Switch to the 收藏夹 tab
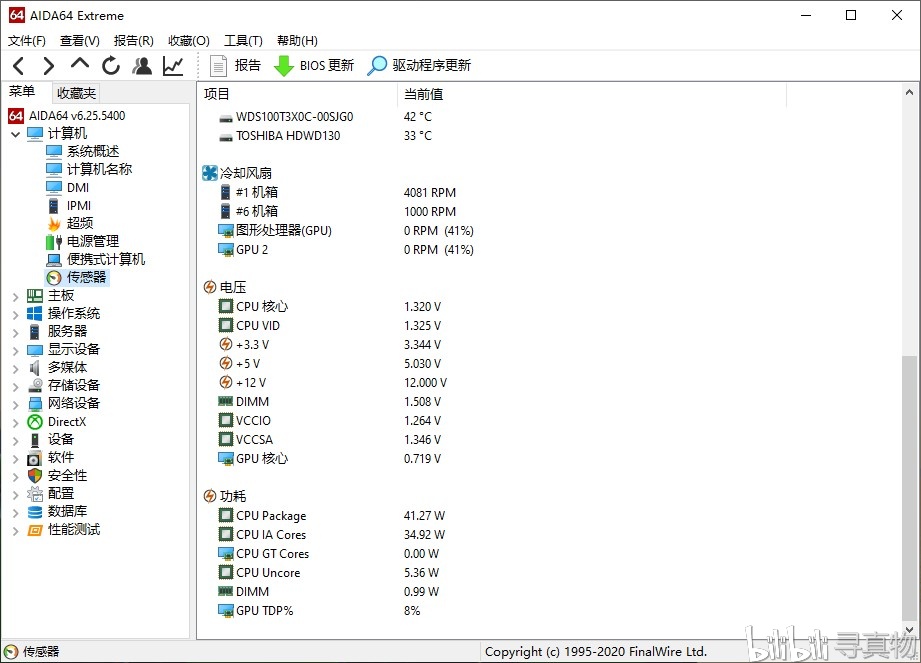Image resolution: width=921 pixels, height=663 pixels. coord(76,93)
